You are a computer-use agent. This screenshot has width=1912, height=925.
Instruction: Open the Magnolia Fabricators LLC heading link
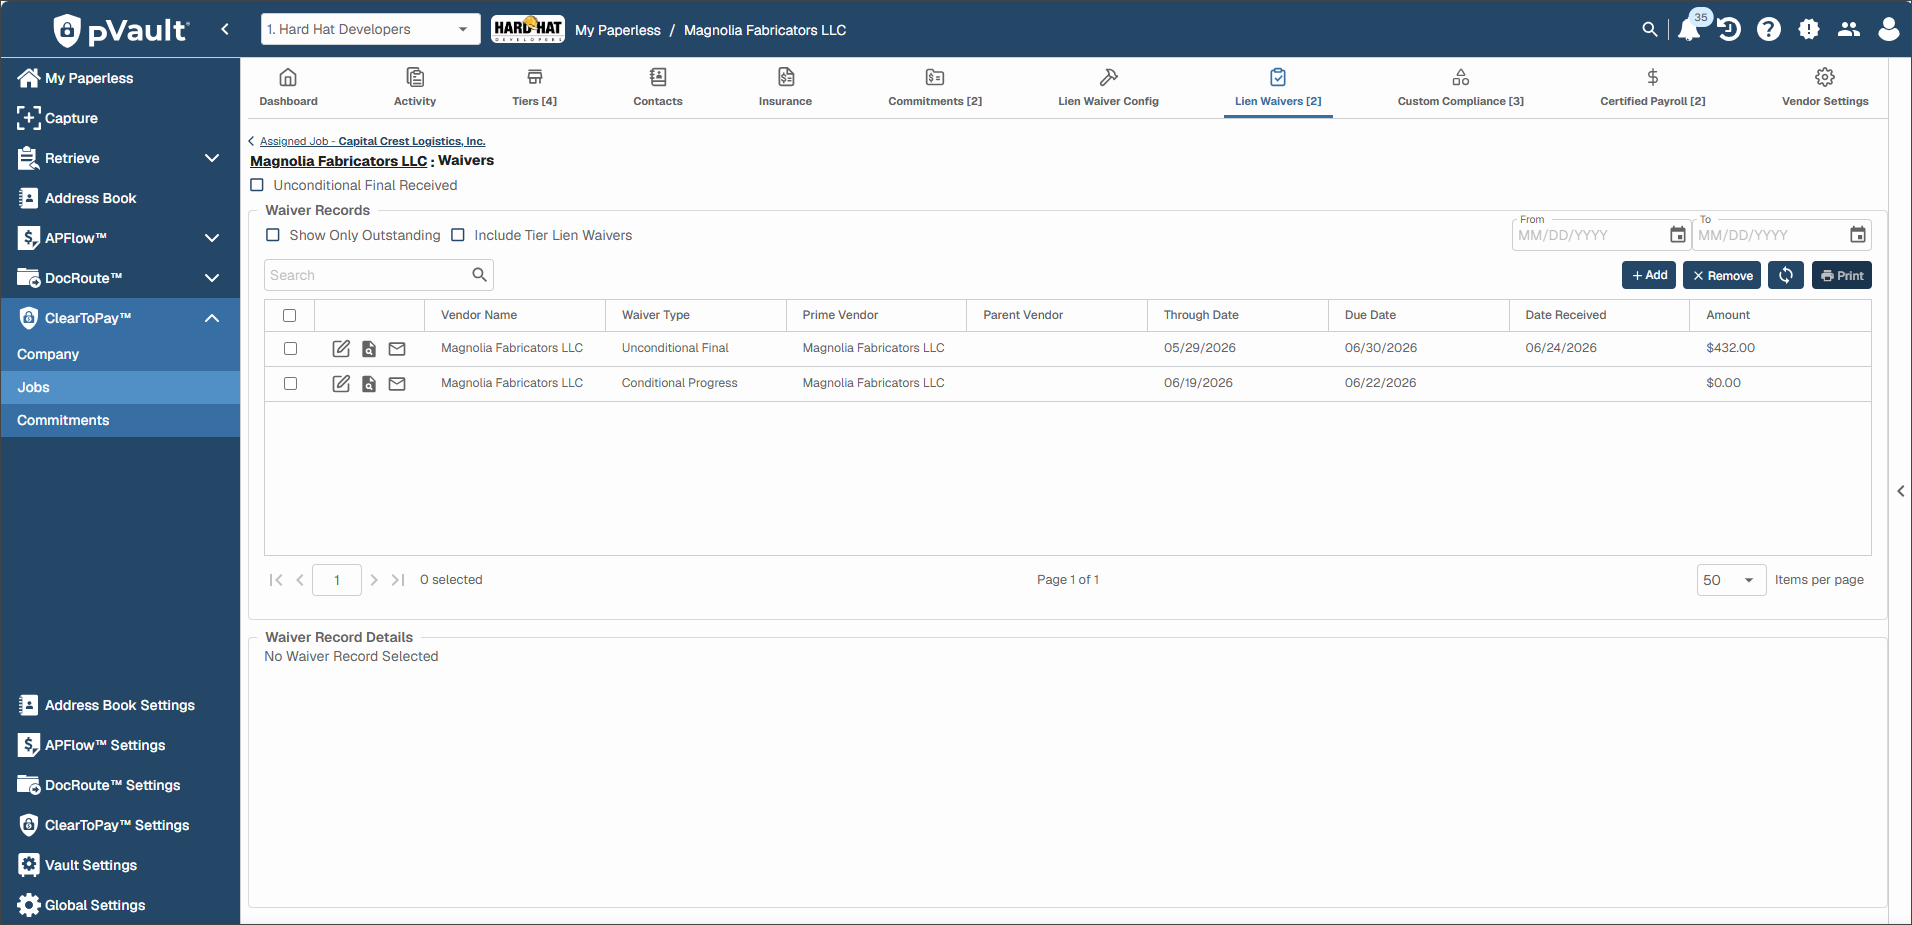[x=338, y=161]
